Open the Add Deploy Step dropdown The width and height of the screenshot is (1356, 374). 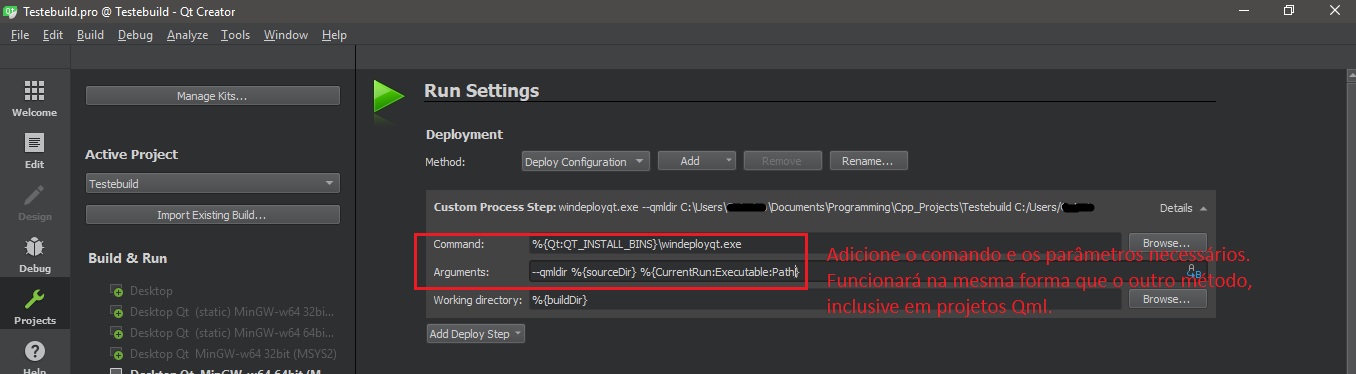(x=476, y=334)
